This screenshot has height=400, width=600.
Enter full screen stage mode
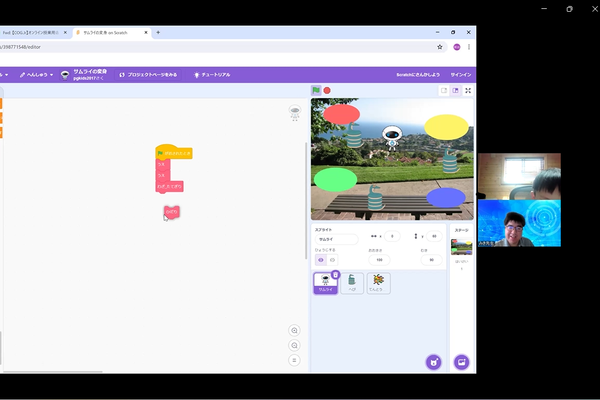point(468,90)
